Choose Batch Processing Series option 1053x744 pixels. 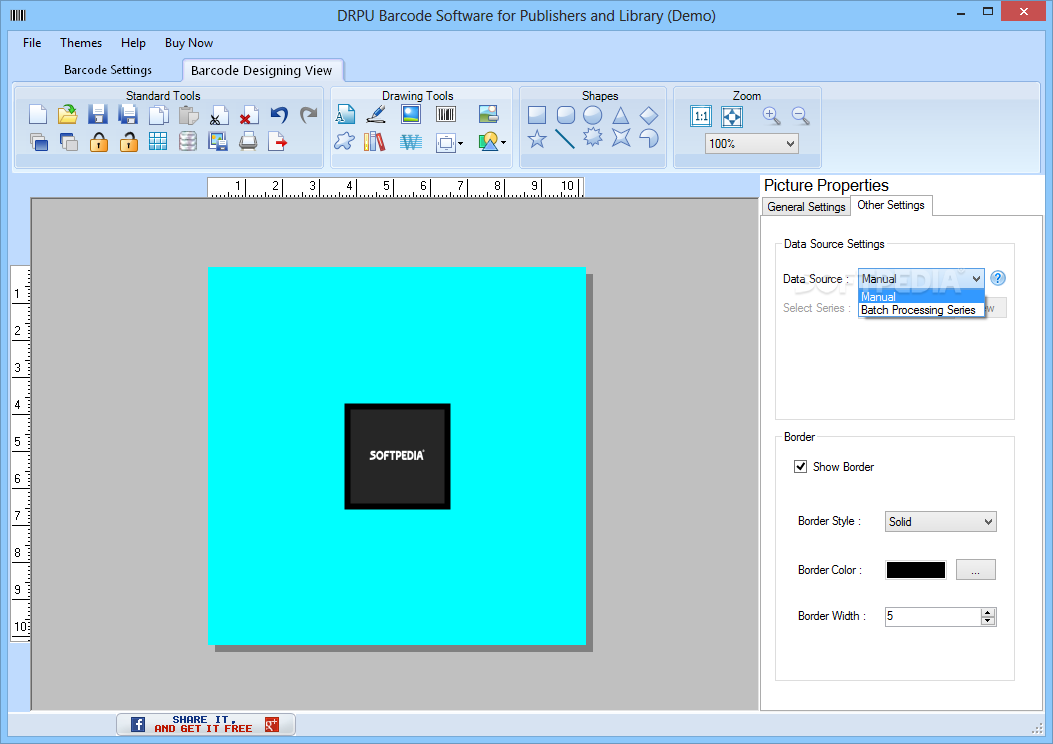[x=921, y=310]
